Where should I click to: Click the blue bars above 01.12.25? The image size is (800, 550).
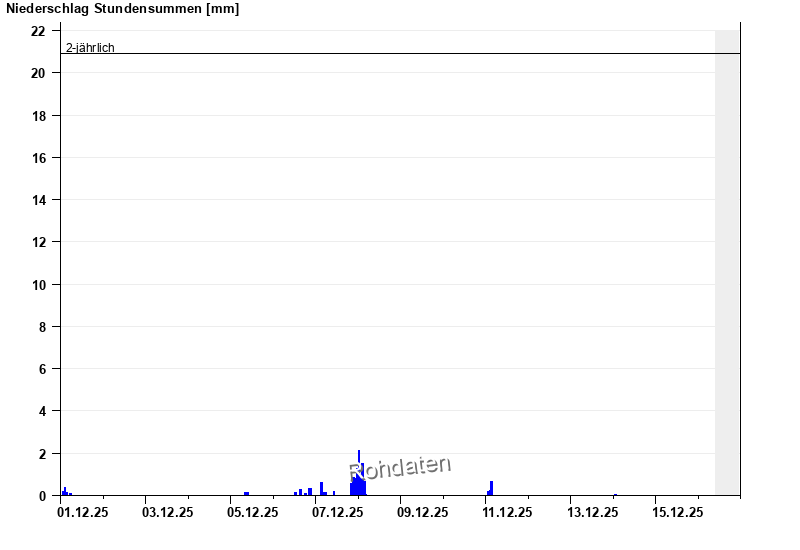[x=65, y=491]
